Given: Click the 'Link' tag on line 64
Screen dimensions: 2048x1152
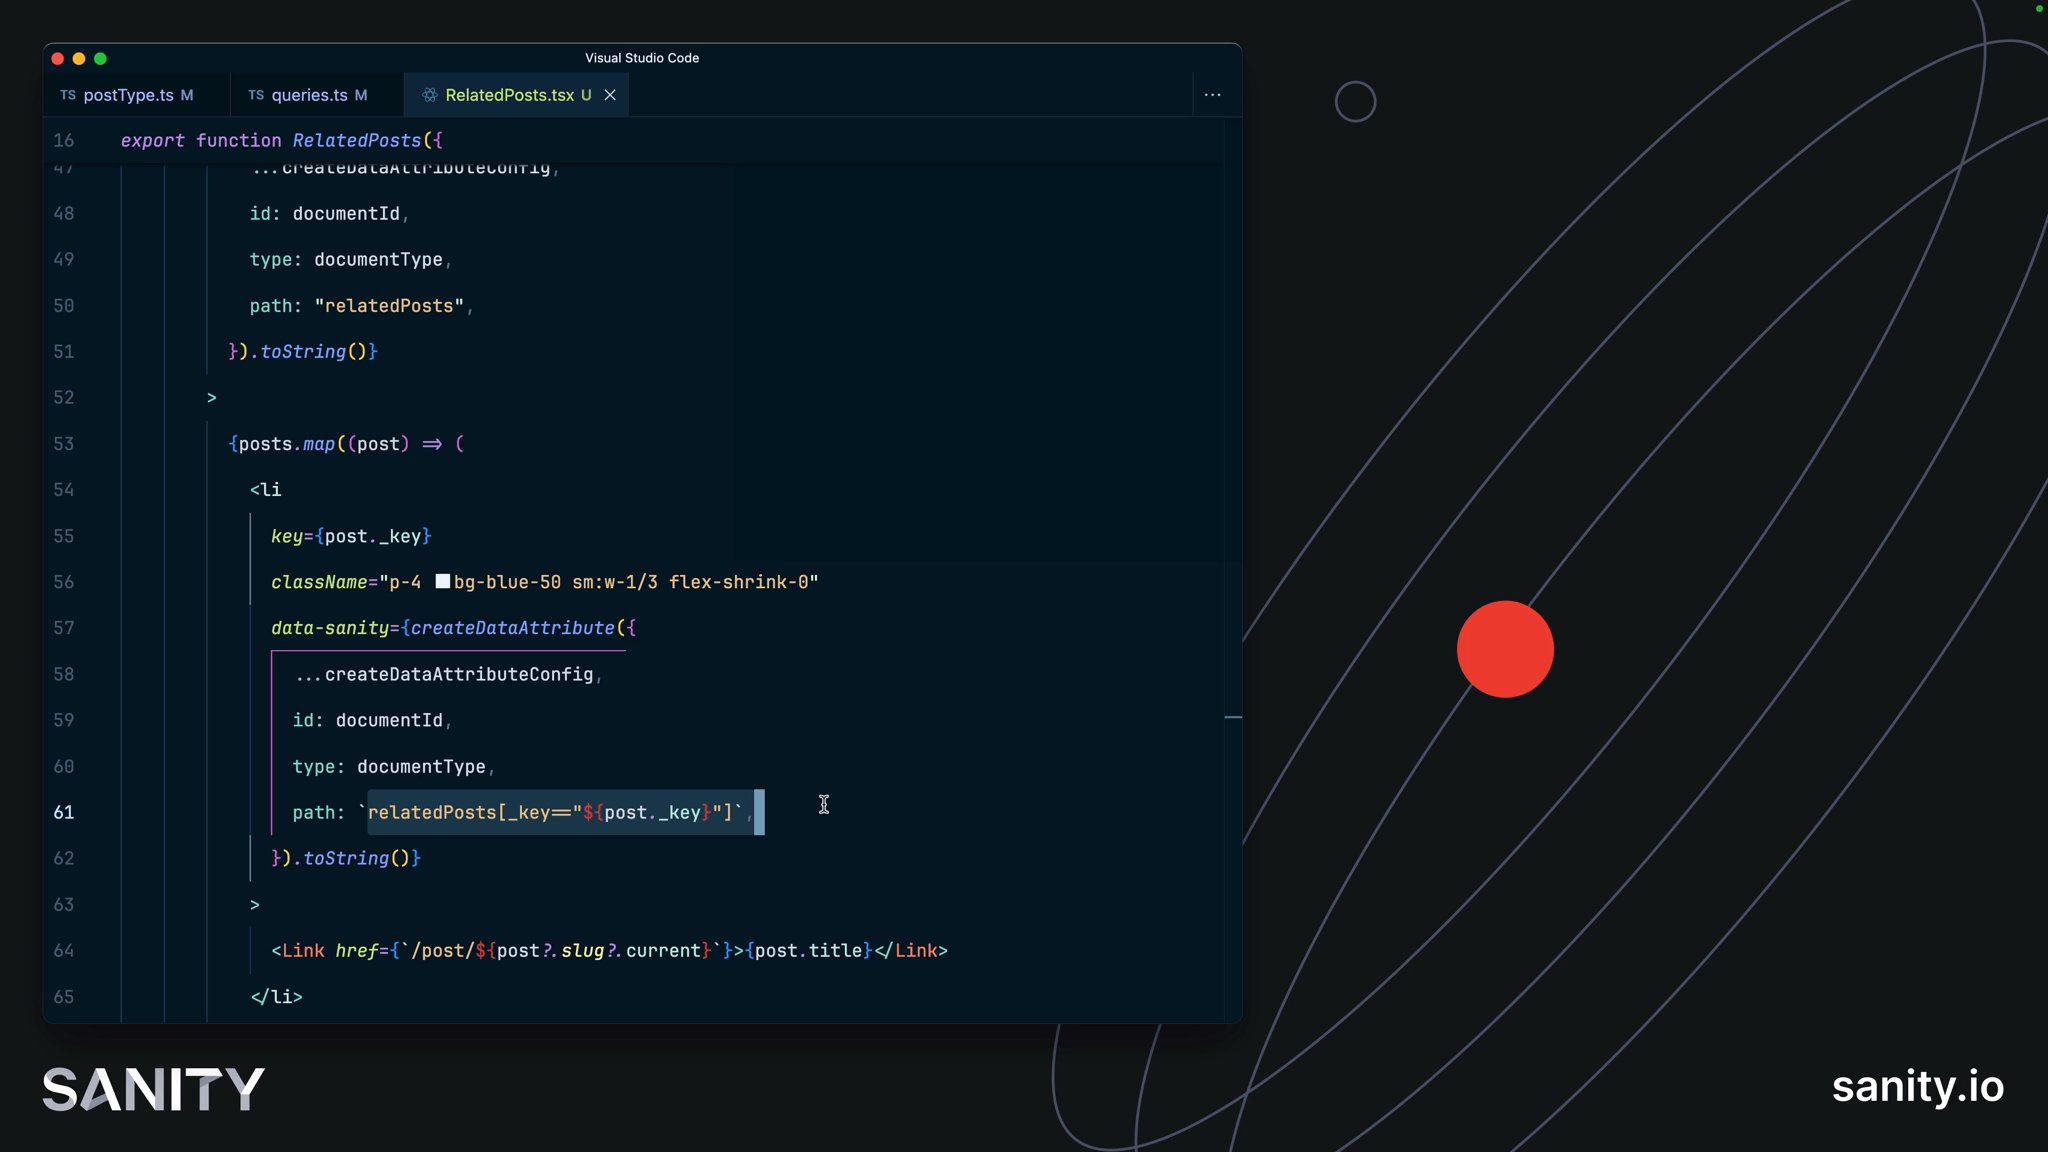Looking at the screenshot, I should click(x=303, y=950).
